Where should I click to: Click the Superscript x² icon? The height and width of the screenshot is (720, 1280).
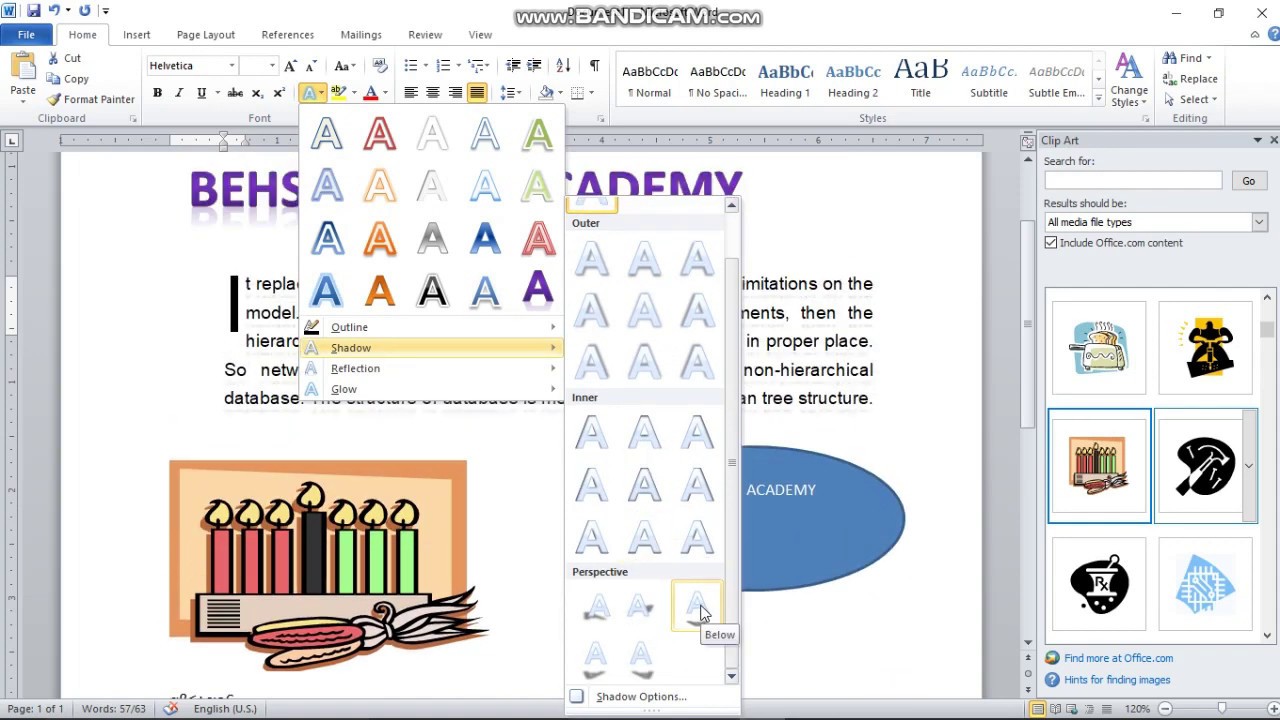[x=277, y=93]
